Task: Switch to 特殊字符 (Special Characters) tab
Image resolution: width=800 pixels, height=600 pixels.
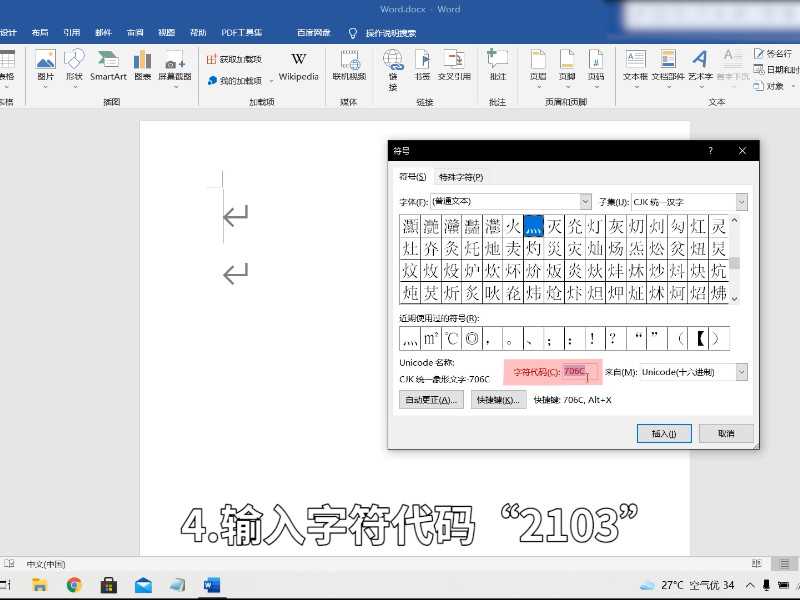Action: pyautogui.click(x=461, y=177)
